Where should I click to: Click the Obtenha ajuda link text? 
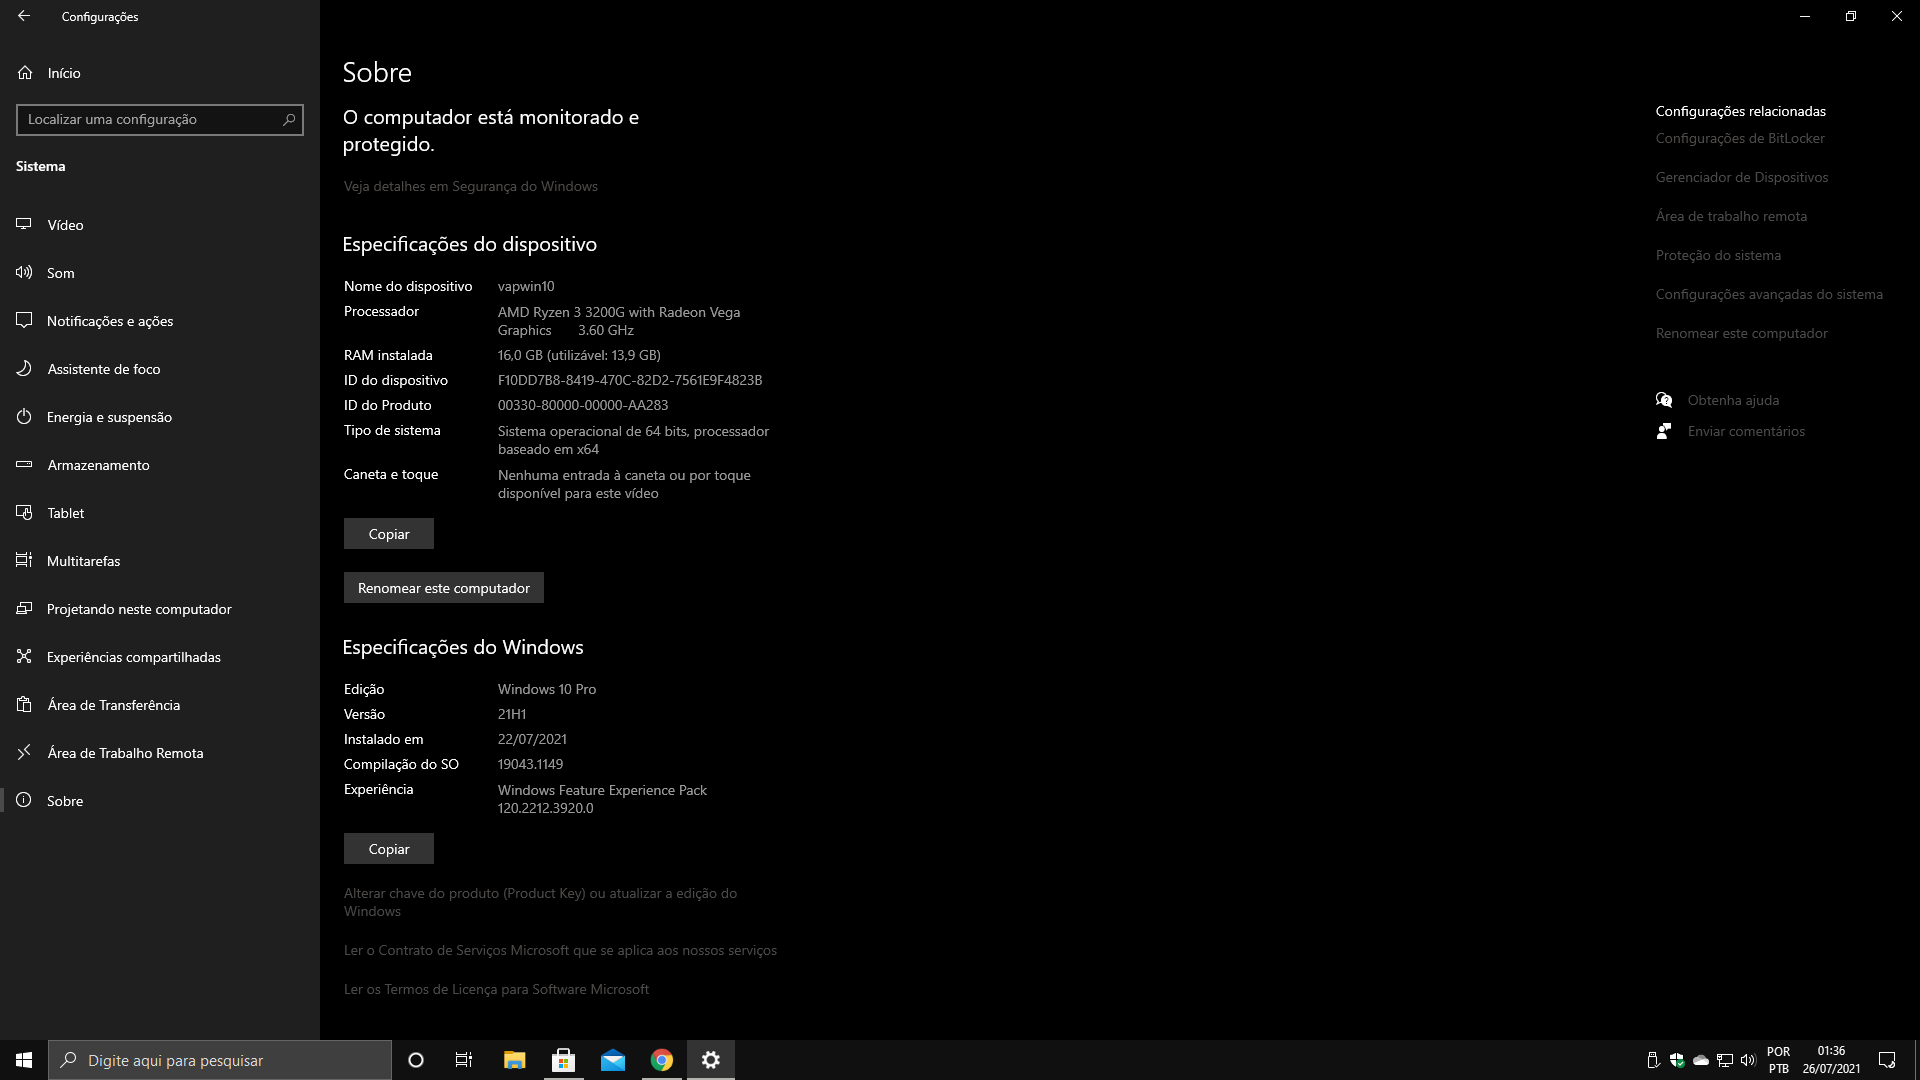point(1733,400)
